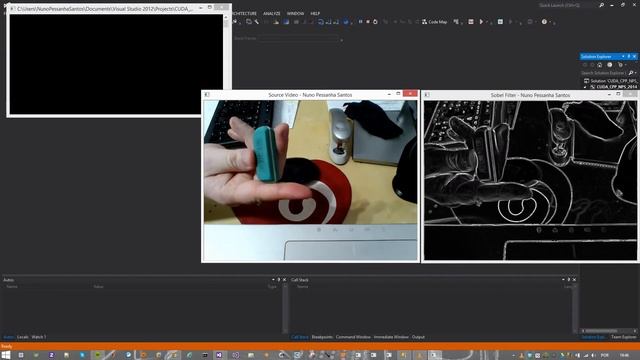
Task: Click the information circle toolbar icon
Action: (544, 22)
